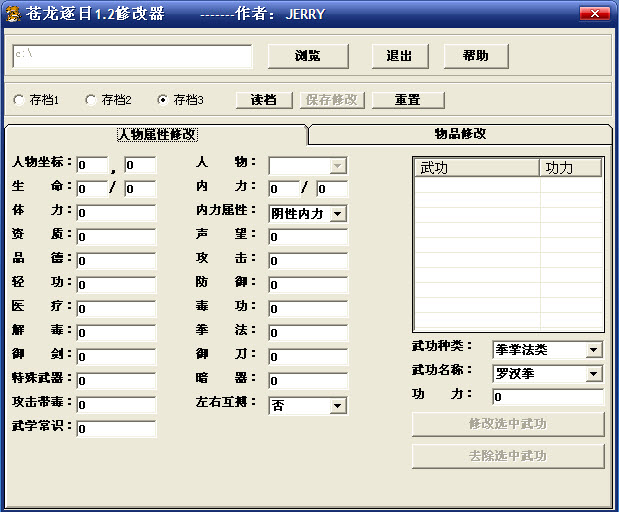The image size is (619, 512).
Task: Click the 御刀 input field
Action: click(308, 357)
